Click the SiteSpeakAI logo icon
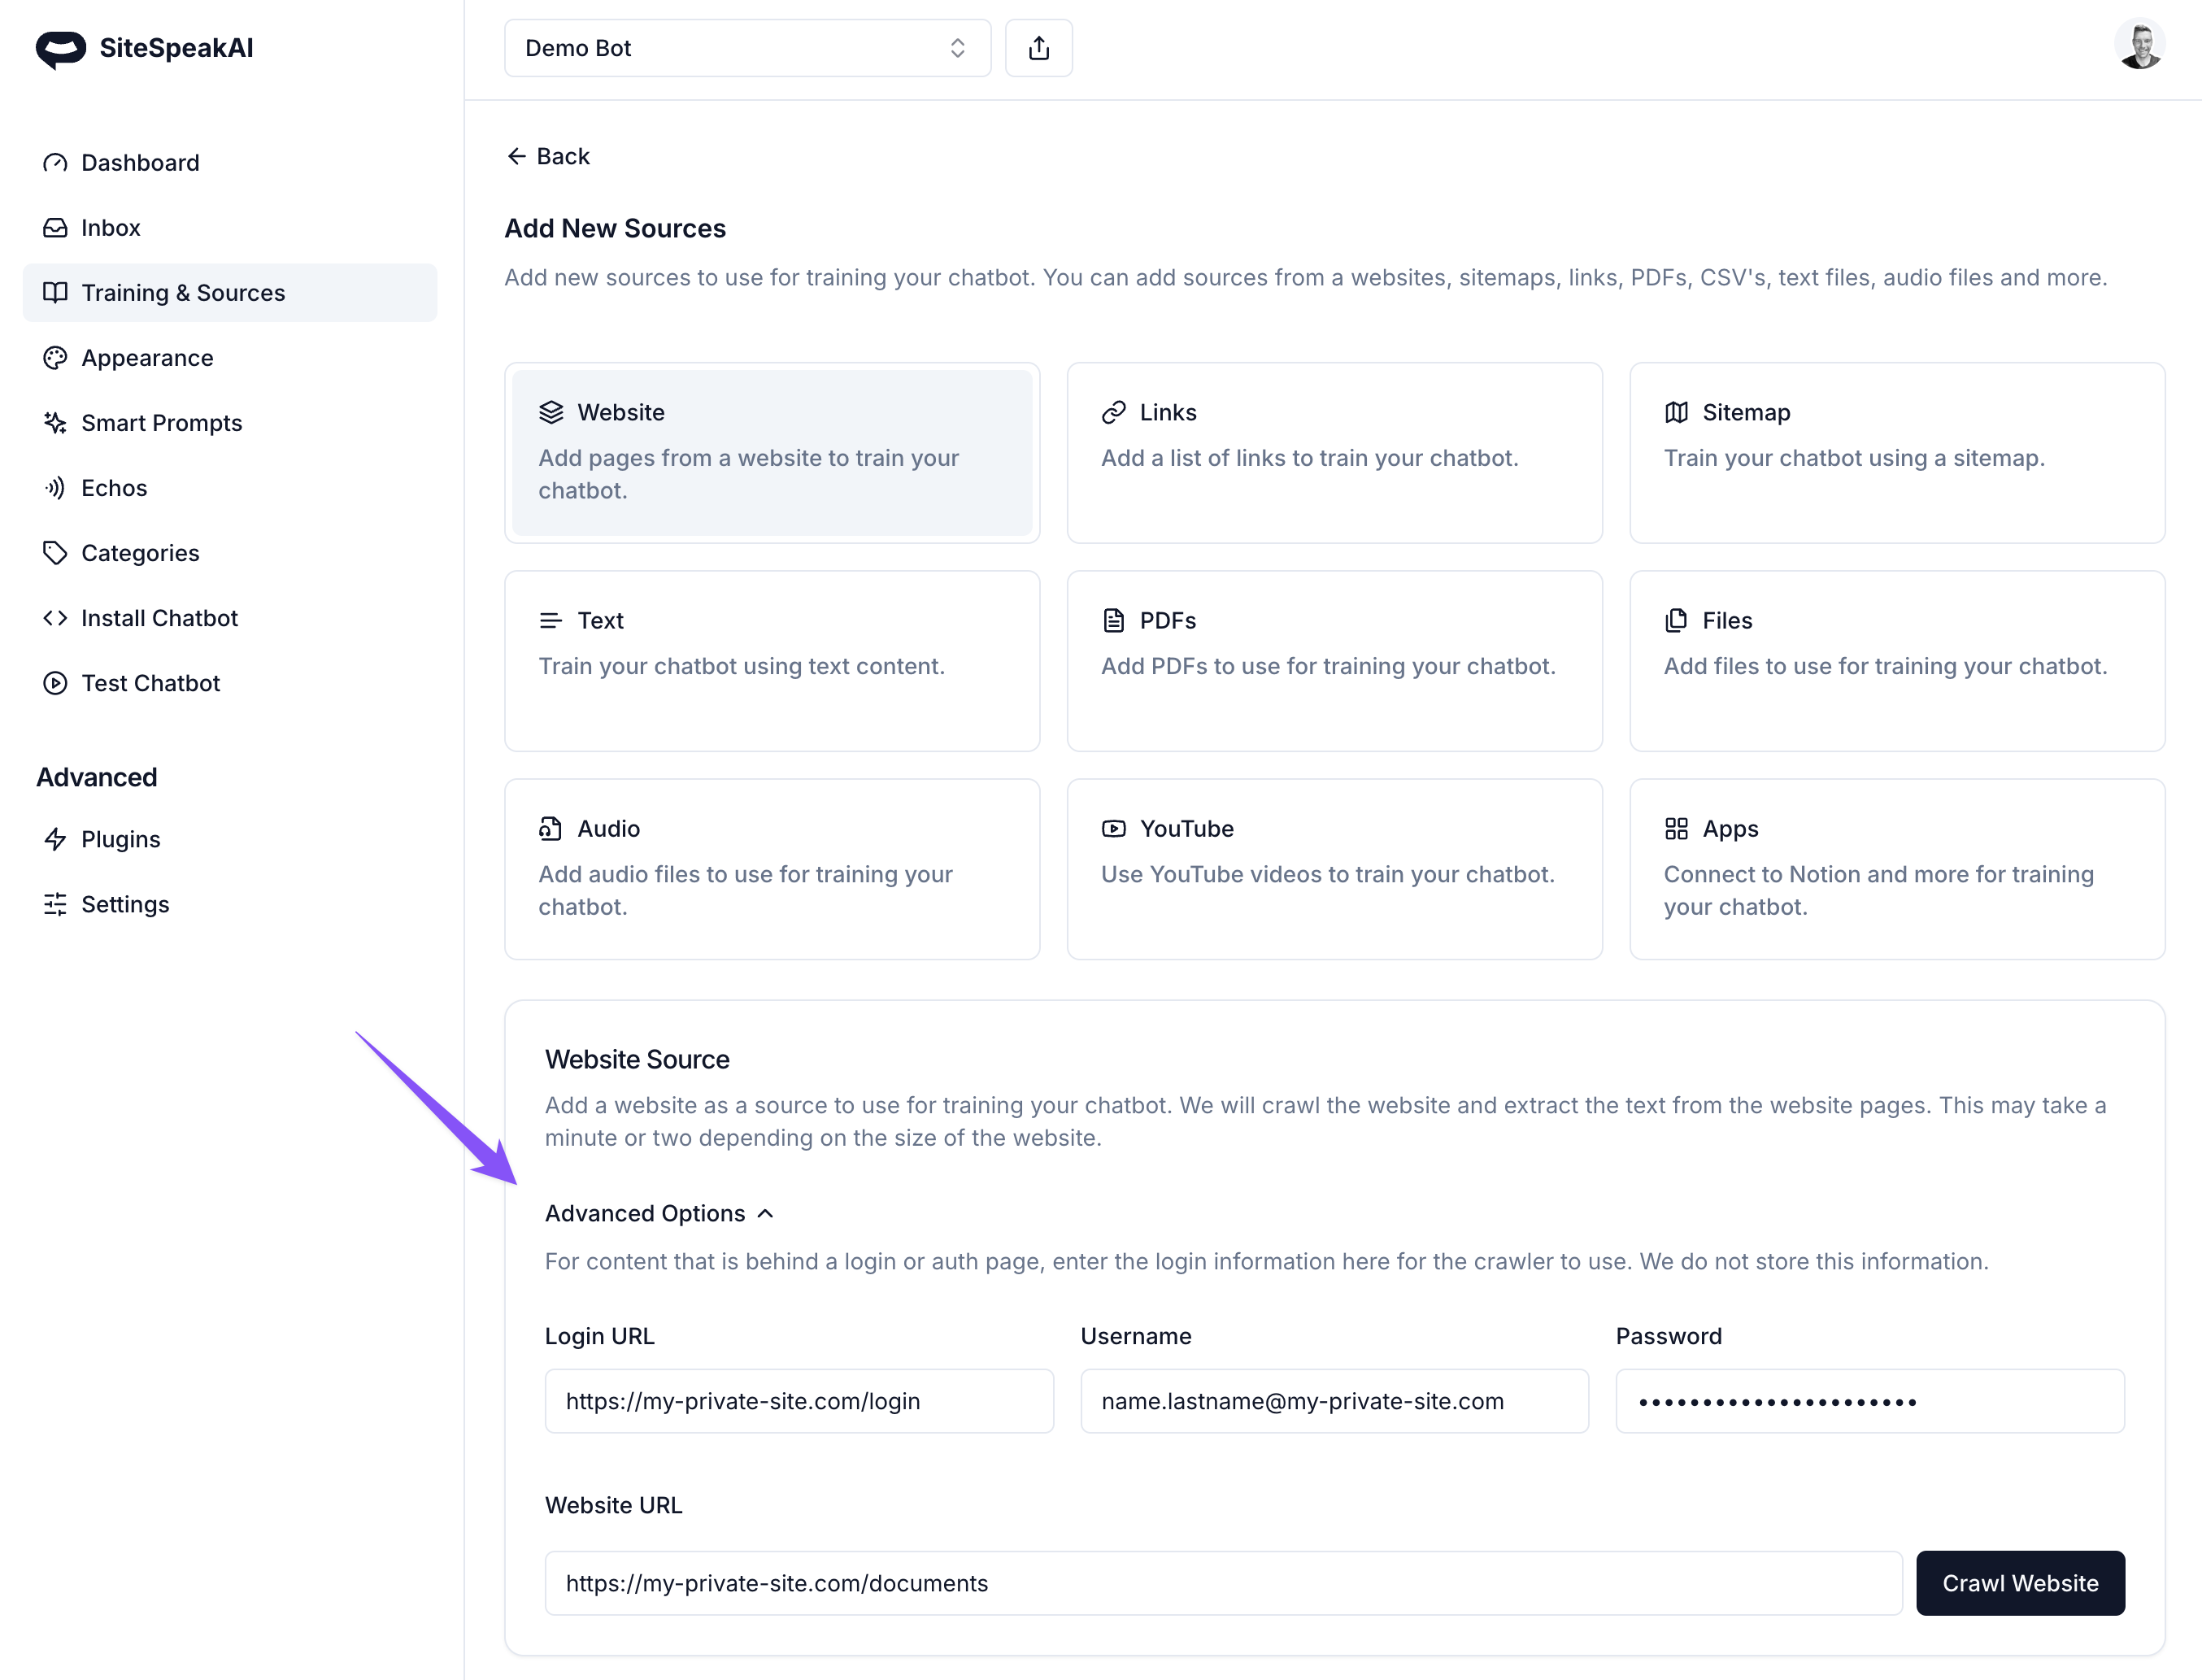The width and height of the screenshot is (2202, 1680). [60, 48]
